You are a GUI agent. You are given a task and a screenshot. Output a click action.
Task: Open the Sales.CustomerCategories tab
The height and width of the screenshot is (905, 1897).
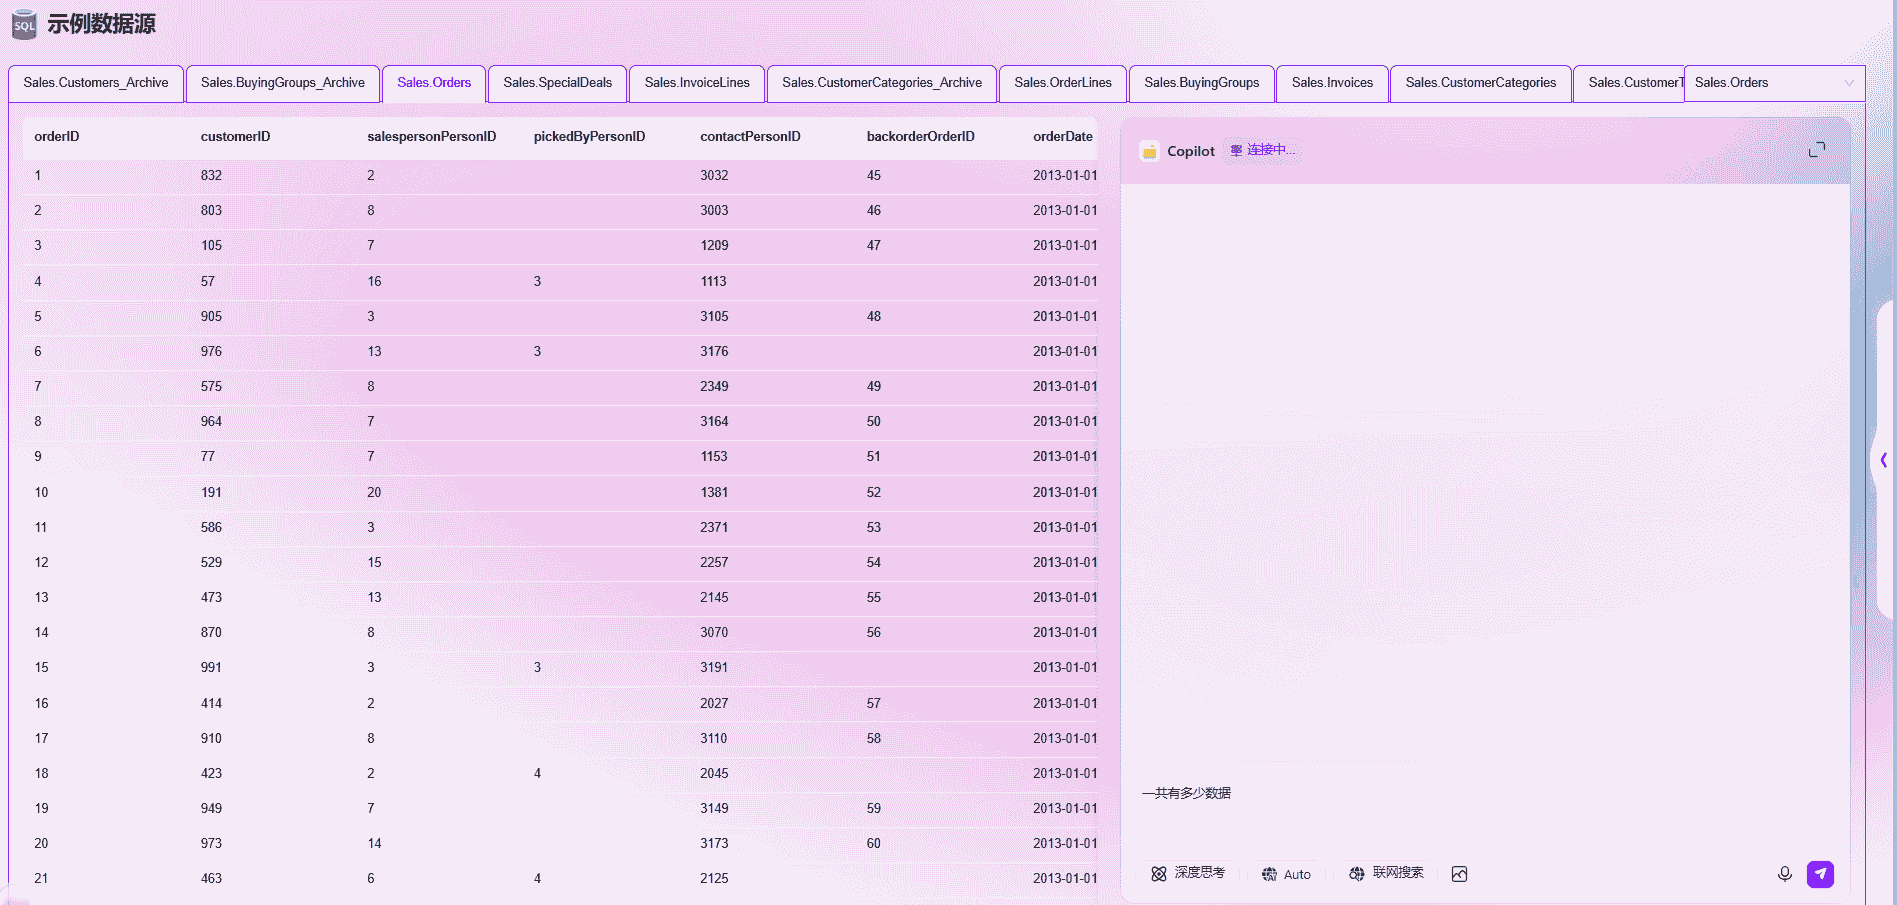(1481, 83)
